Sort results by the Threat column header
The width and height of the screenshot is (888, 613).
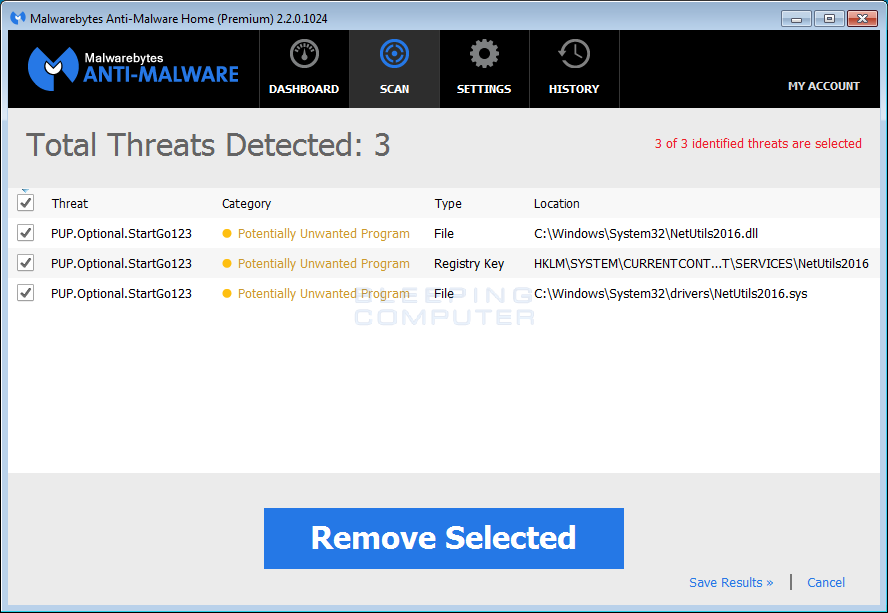tap(69, 203)
